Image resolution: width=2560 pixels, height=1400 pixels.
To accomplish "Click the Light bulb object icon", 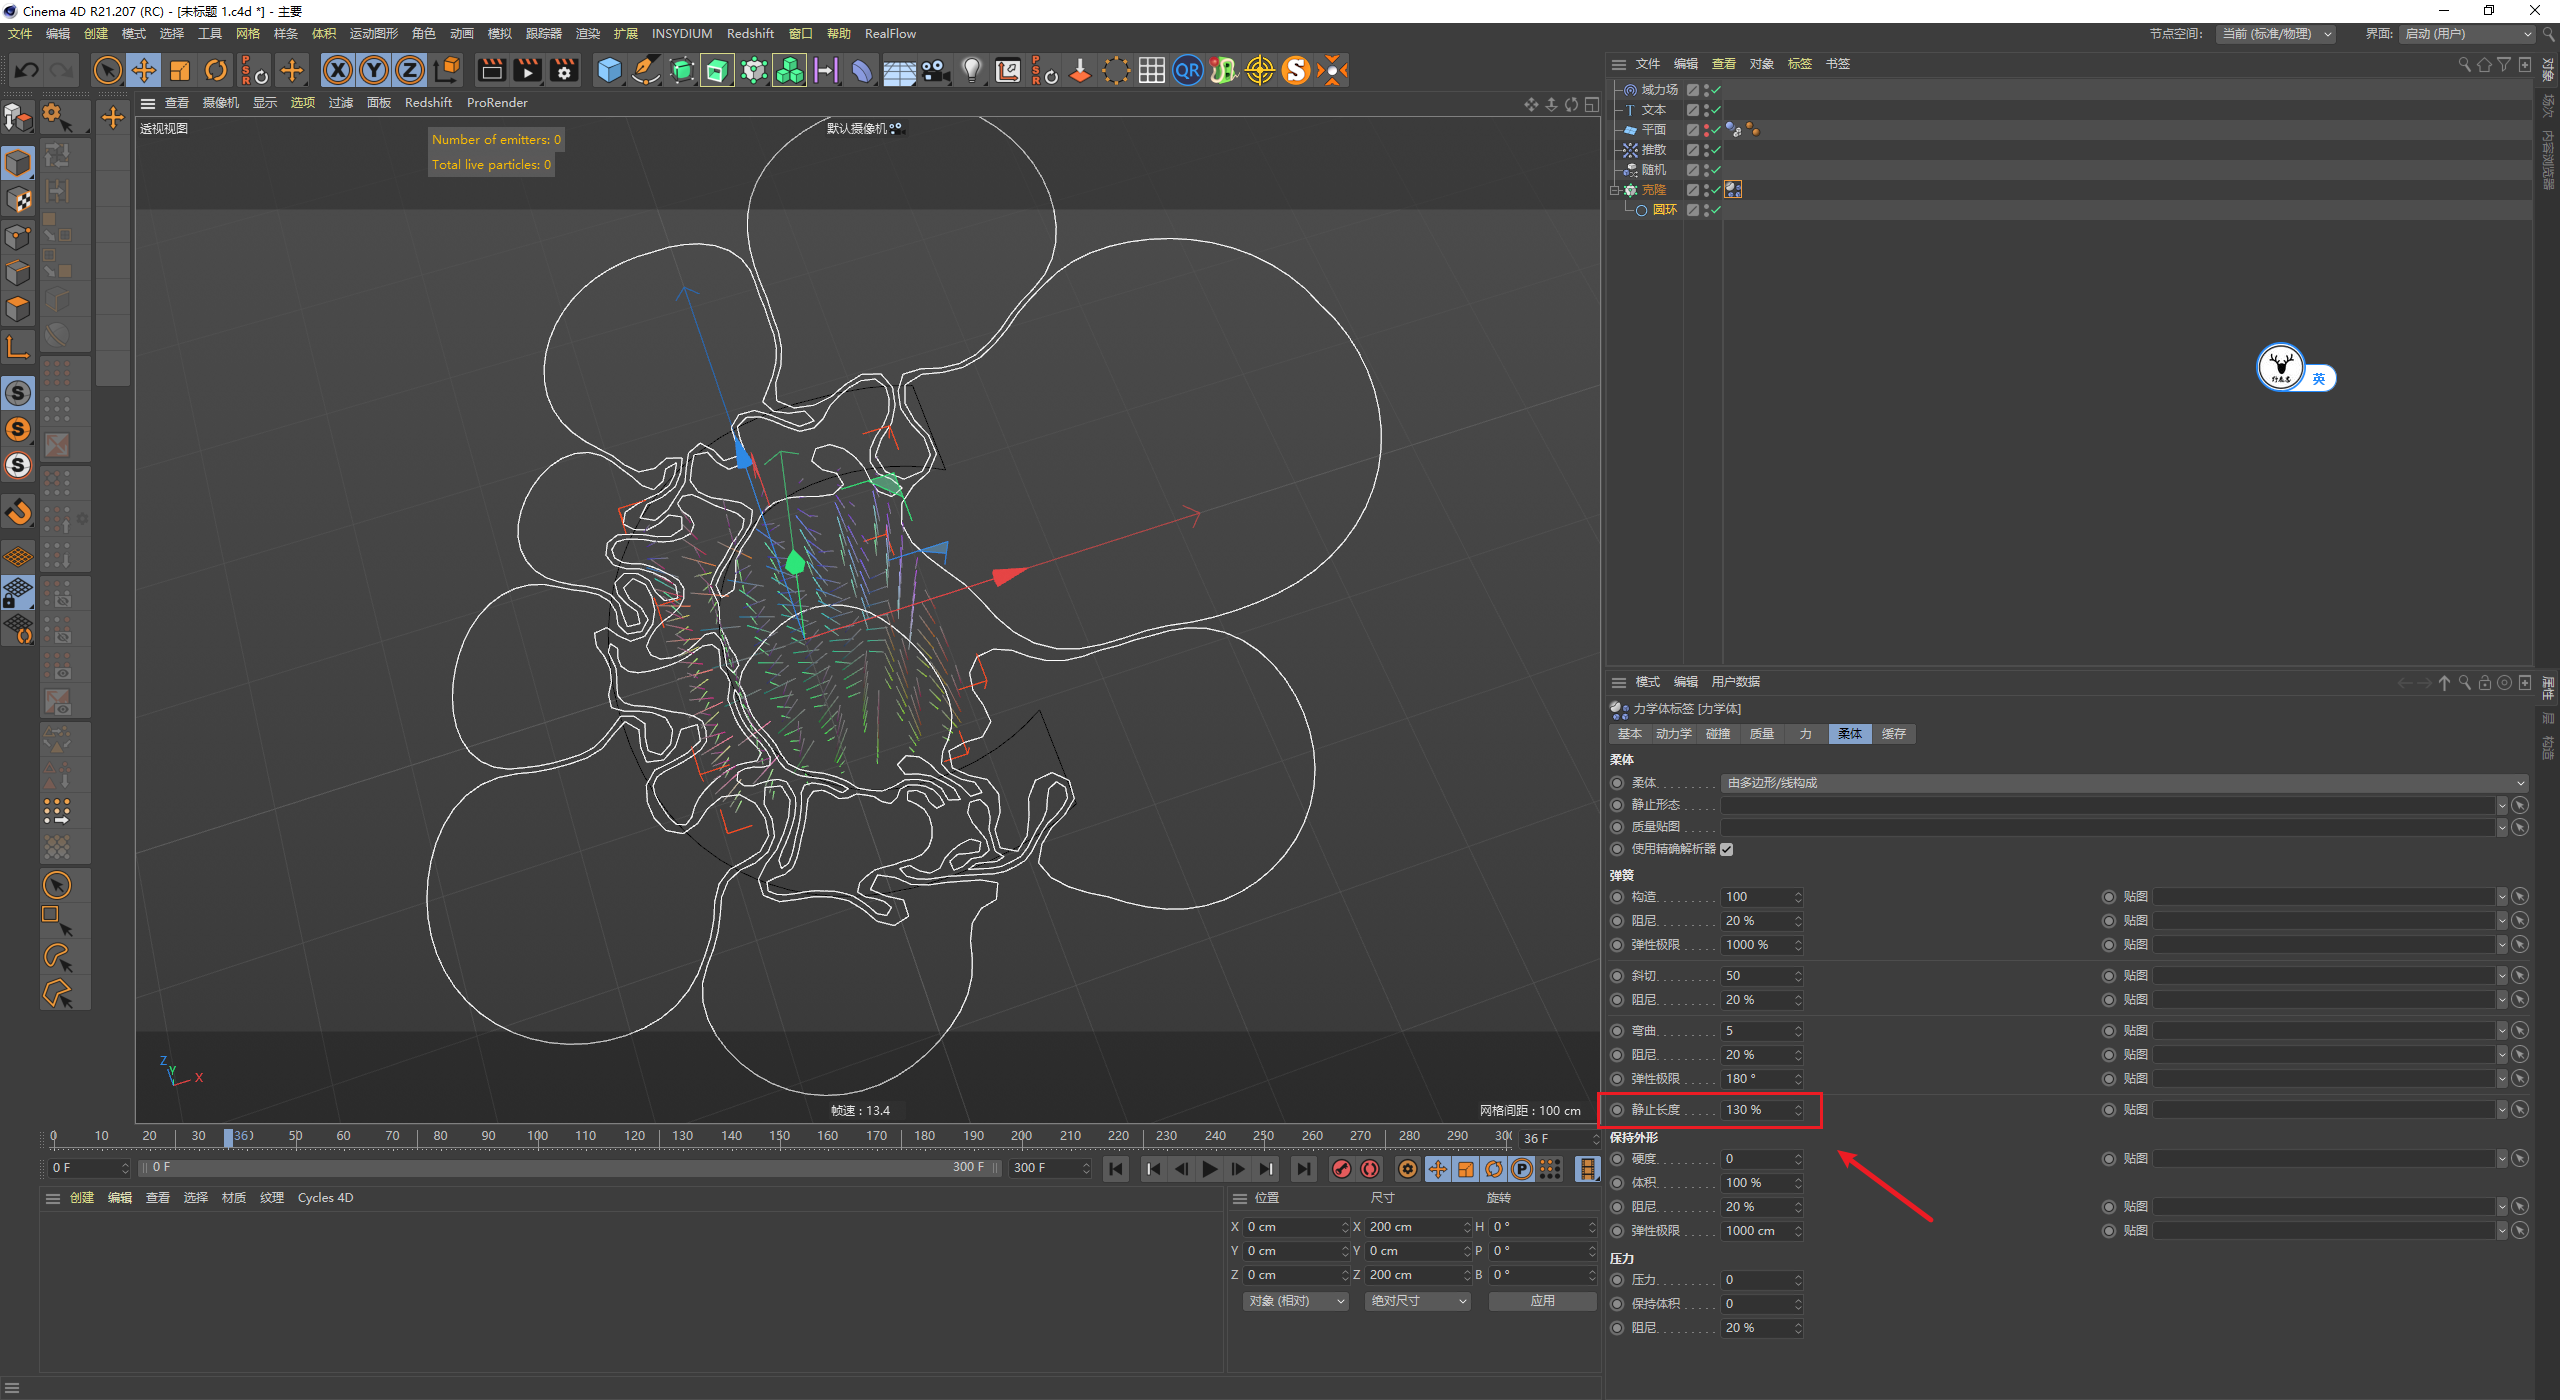I will tap(971, 70).
